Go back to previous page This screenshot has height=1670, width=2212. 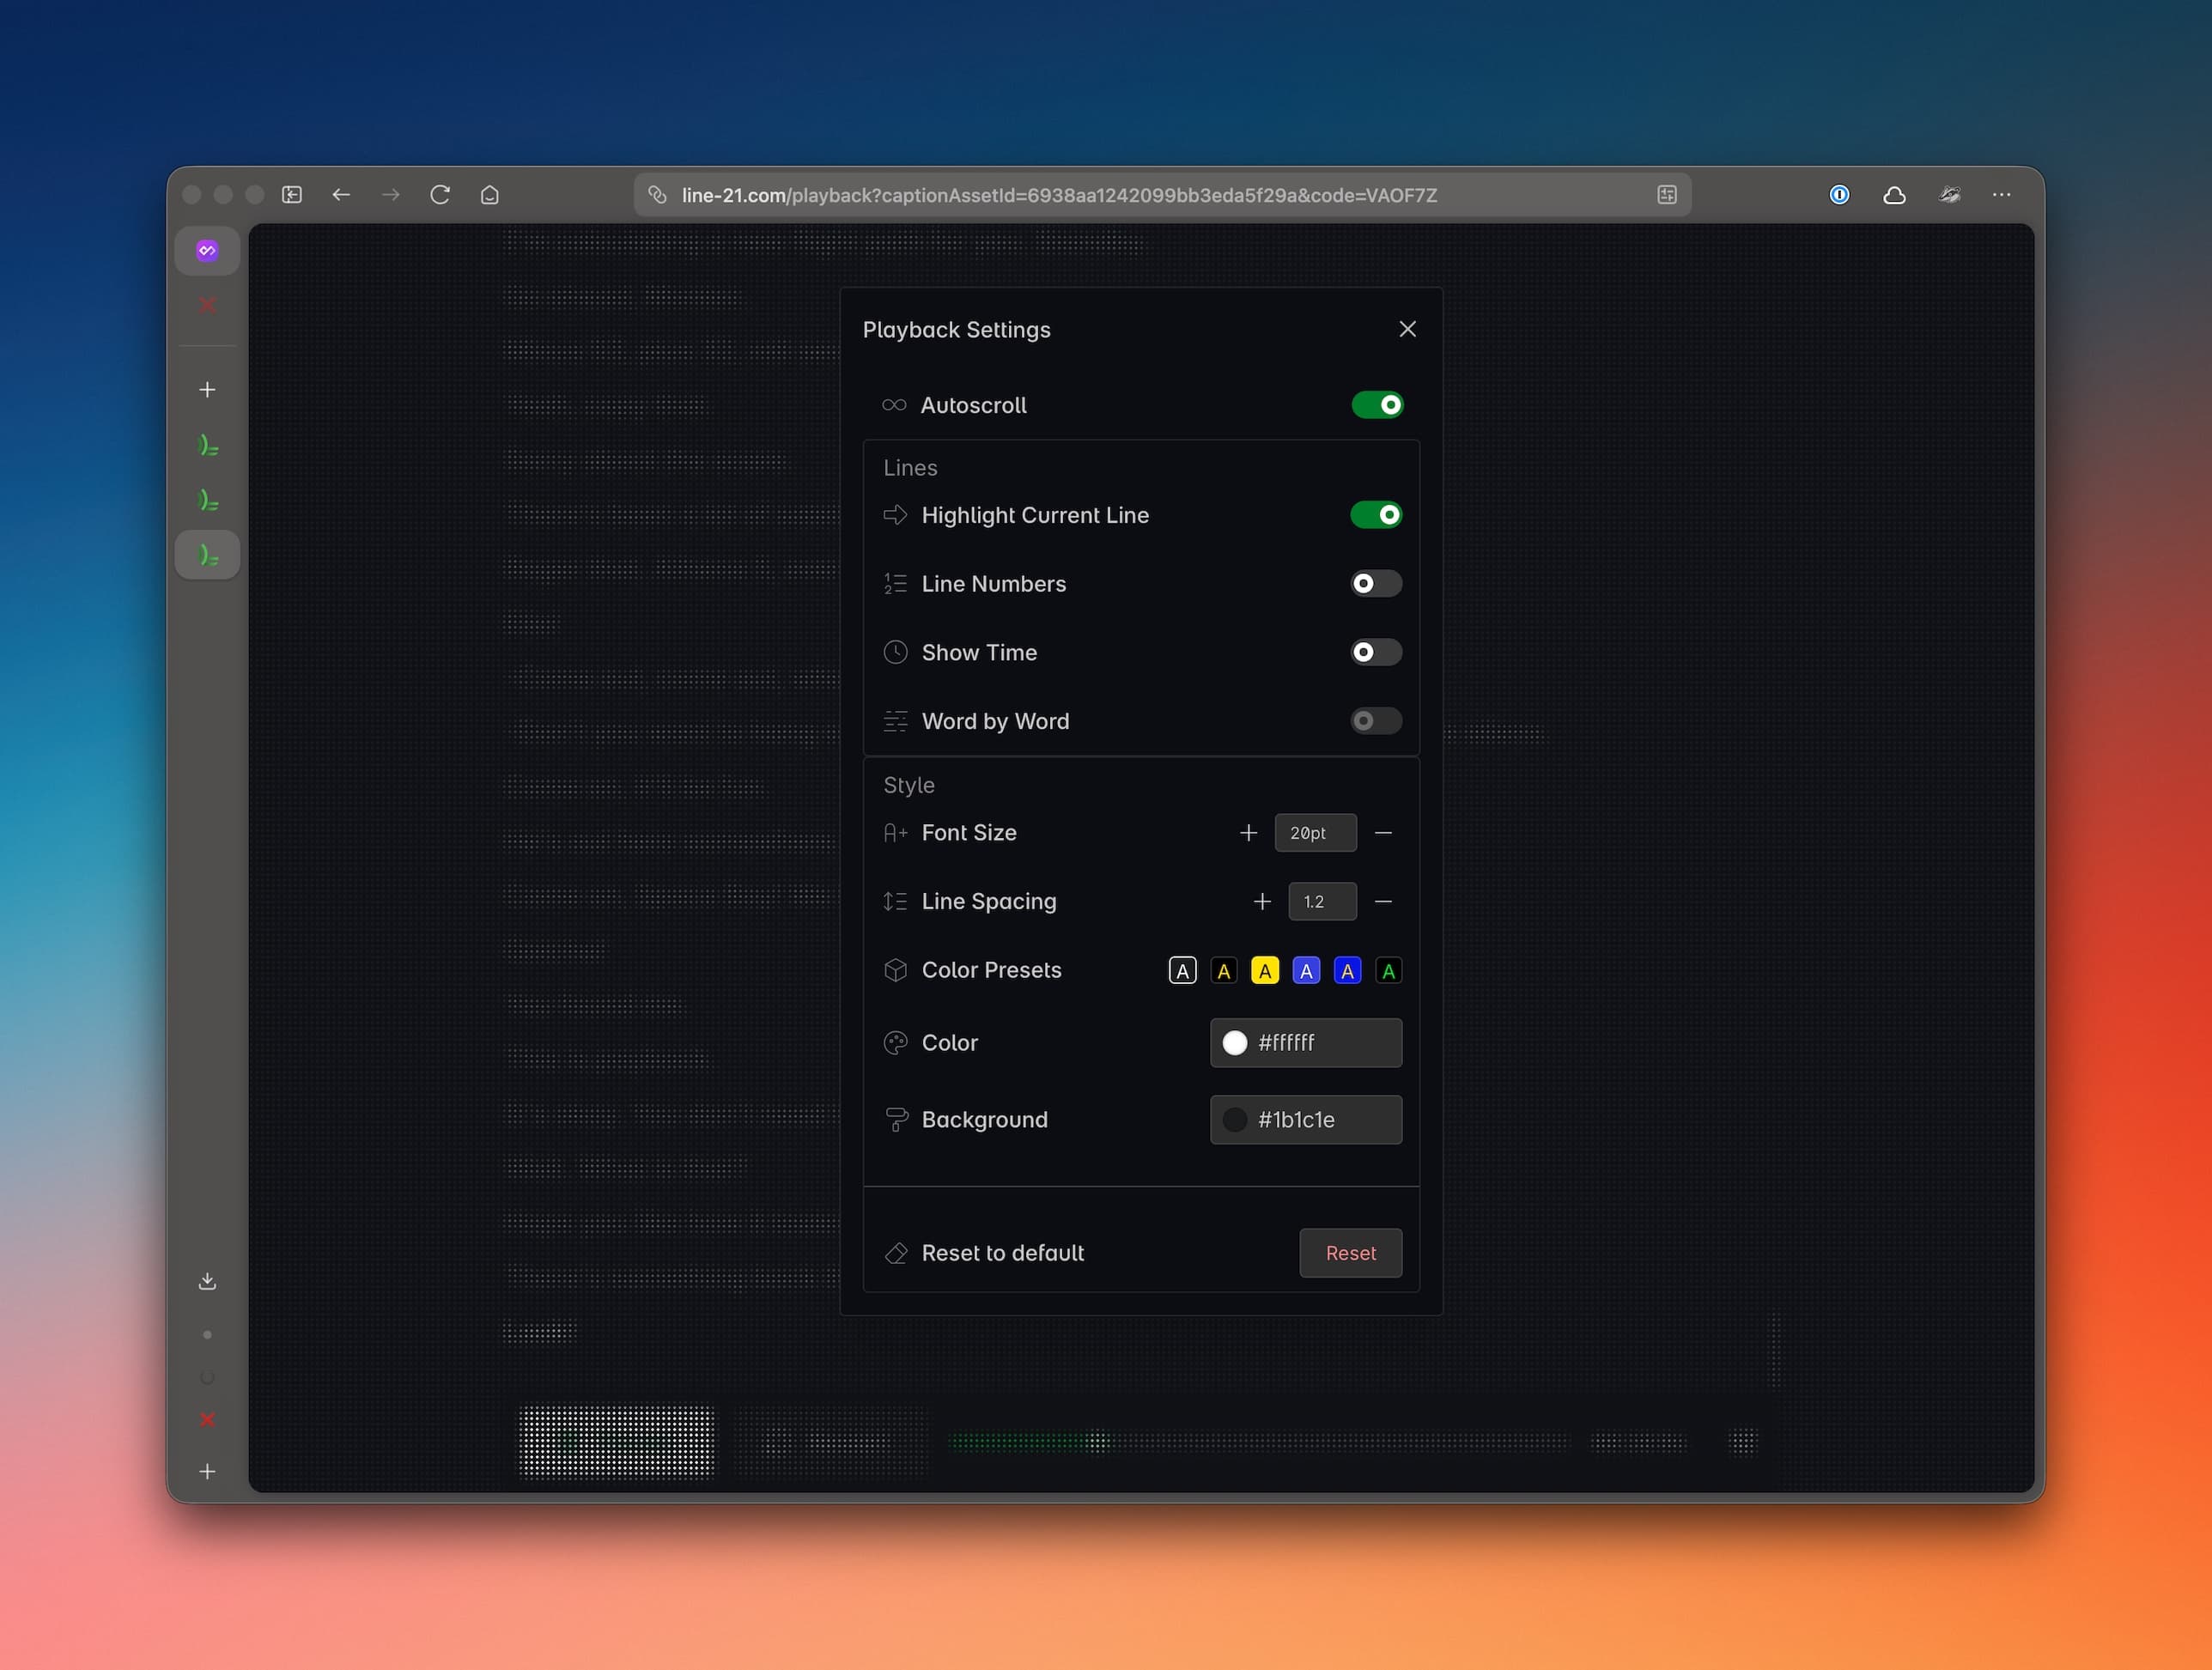tap(341, 195)
